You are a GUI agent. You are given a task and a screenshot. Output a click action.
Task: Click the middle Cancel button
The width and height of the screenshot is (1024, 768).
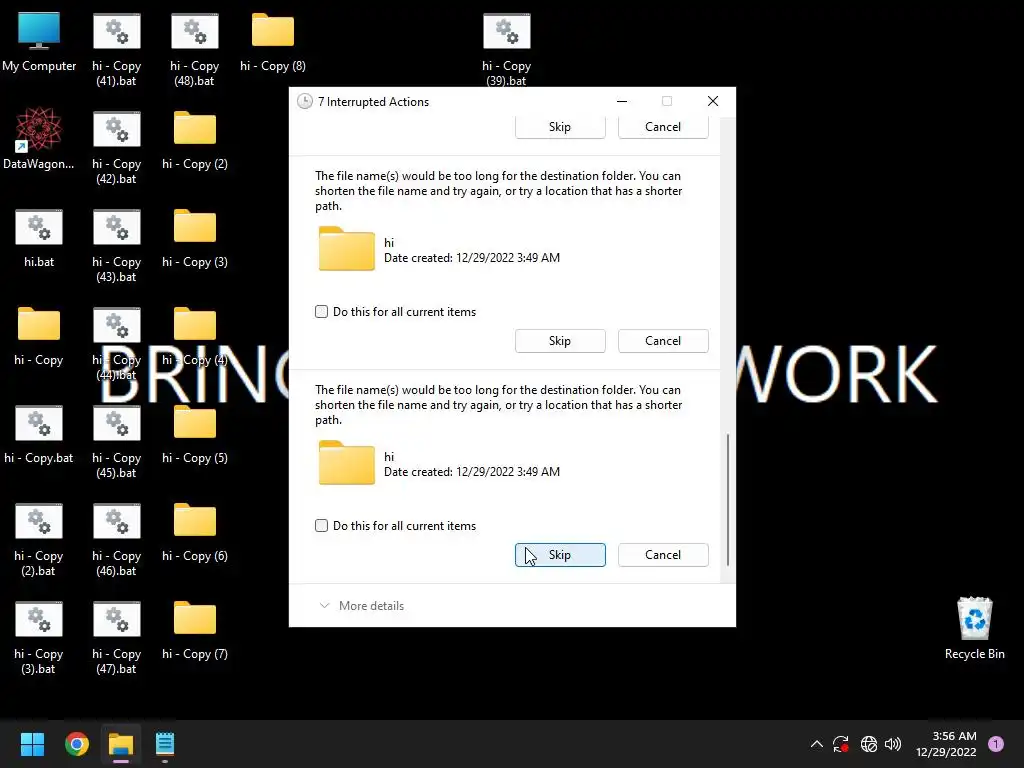(x=664, y=341)
